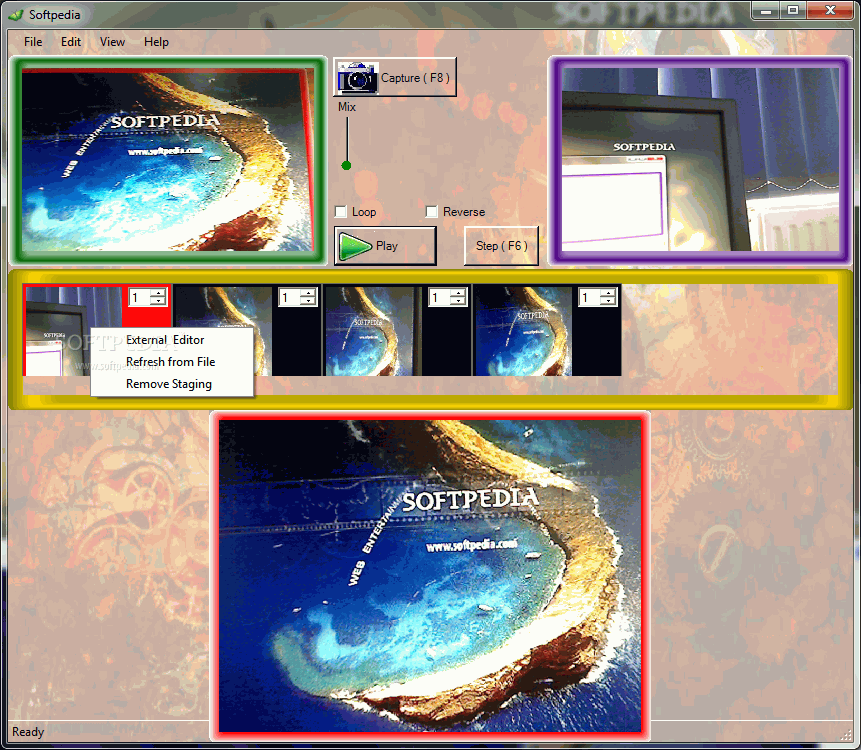861x750 pixels.
Task: Decrease first frame's duration spinner
Action: point(159,301)
